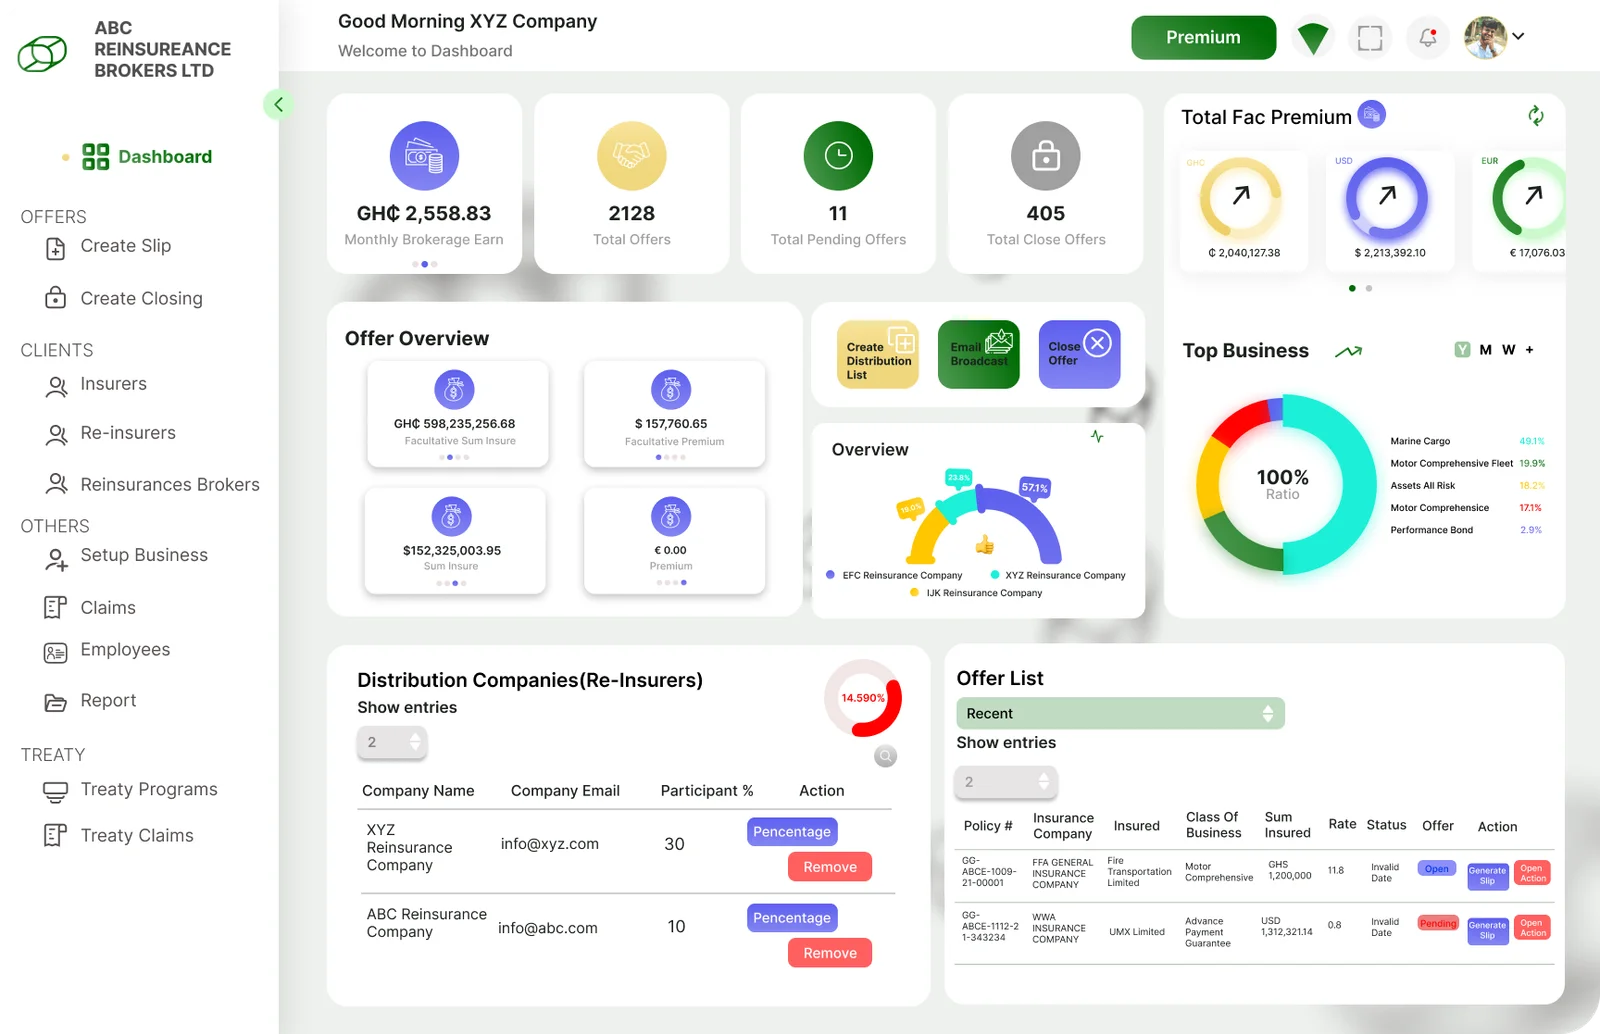Remove ABC Reinsurance Company
This screenshot has width=1600, height=1034.
(830, 953)
